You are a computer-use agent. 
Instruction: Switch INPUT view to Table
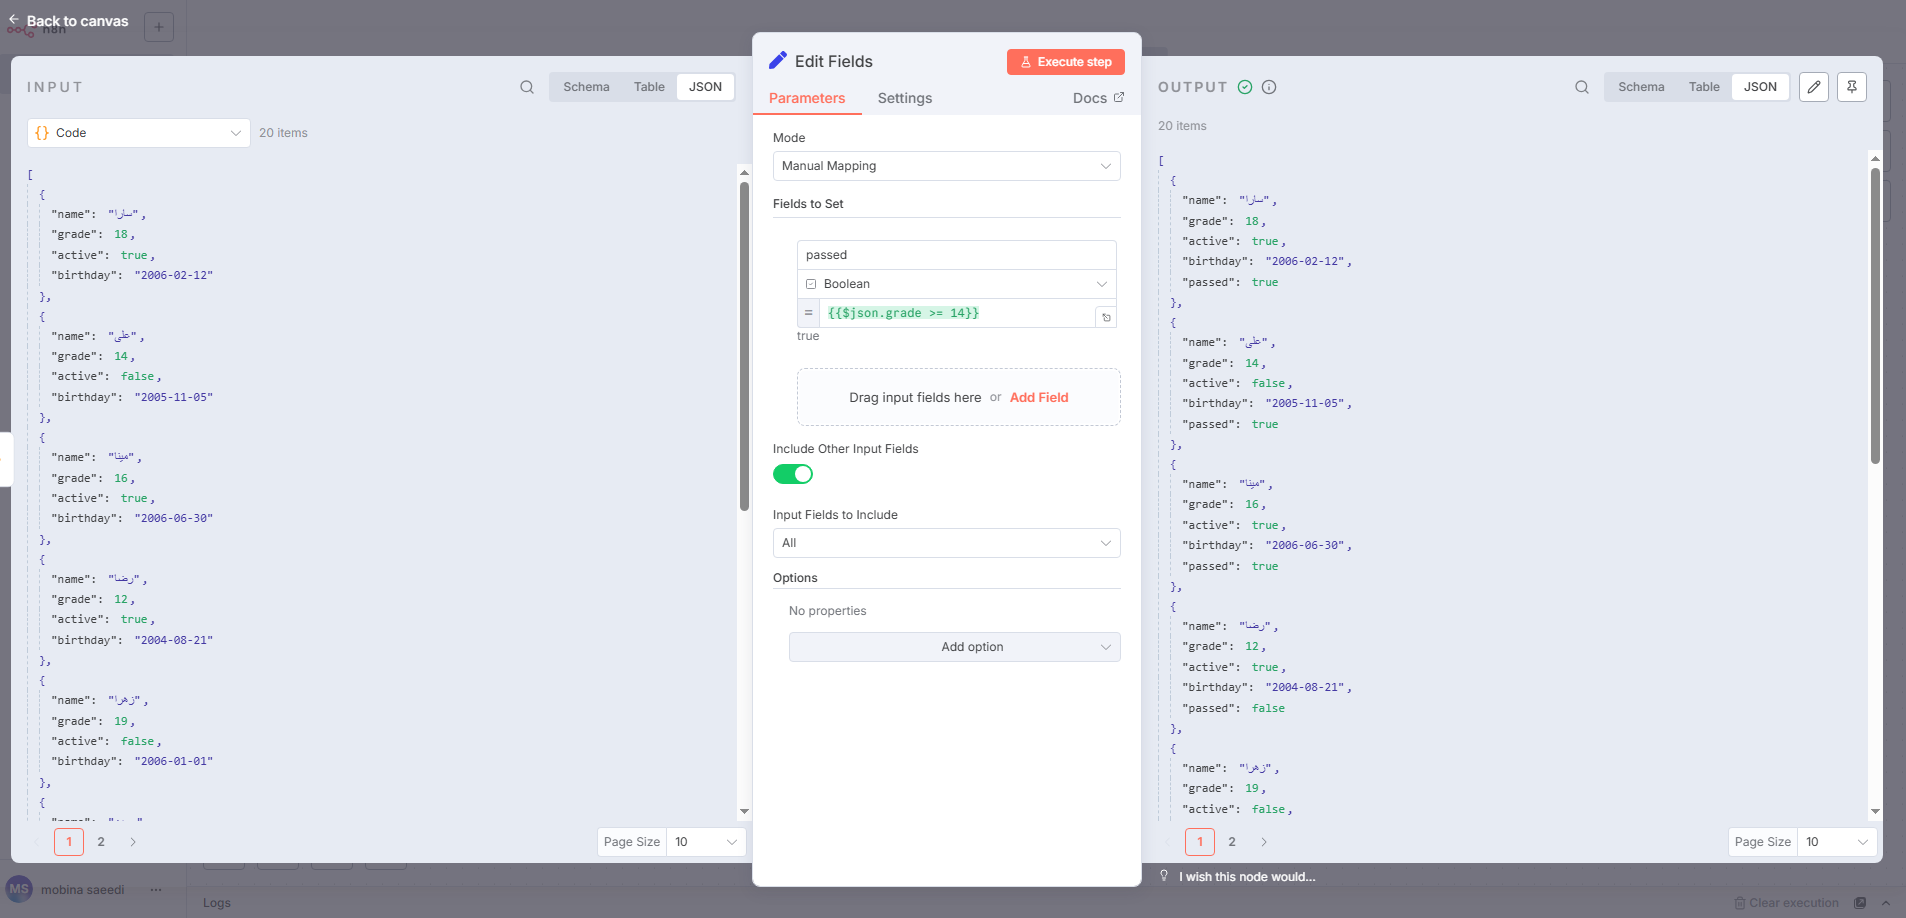coord(649,87)
